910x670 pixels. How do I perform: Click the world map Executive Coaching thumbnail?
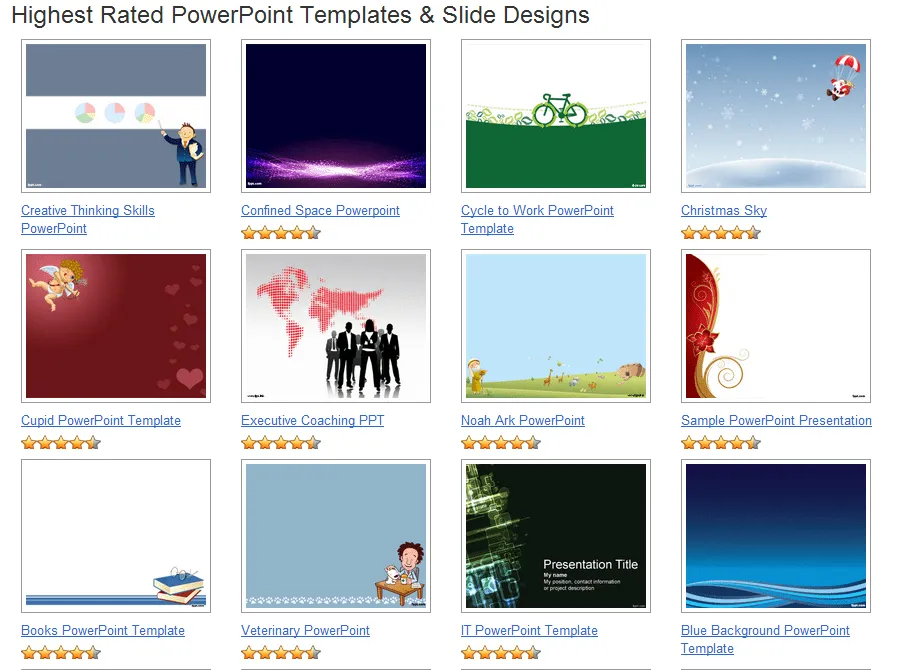tap(336, 325)
